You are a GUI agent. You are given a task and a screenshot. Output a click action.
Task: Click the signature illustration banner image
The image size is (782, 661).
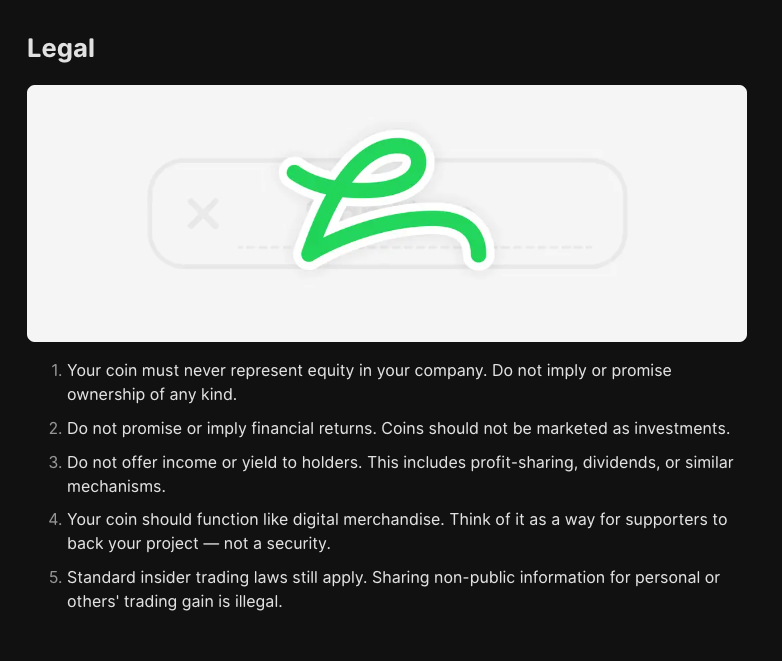point(387,214)
